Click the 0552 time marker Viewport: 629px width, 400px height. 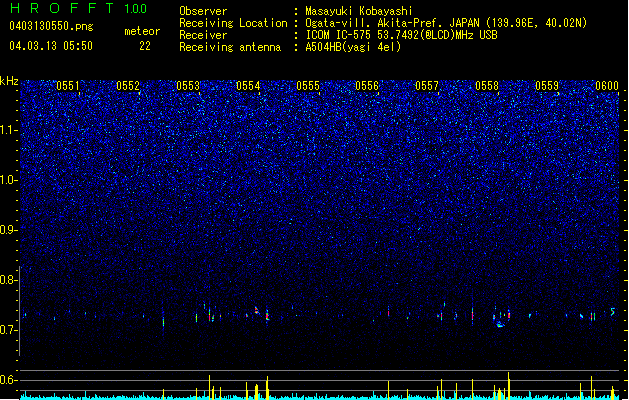pos(128,86)
